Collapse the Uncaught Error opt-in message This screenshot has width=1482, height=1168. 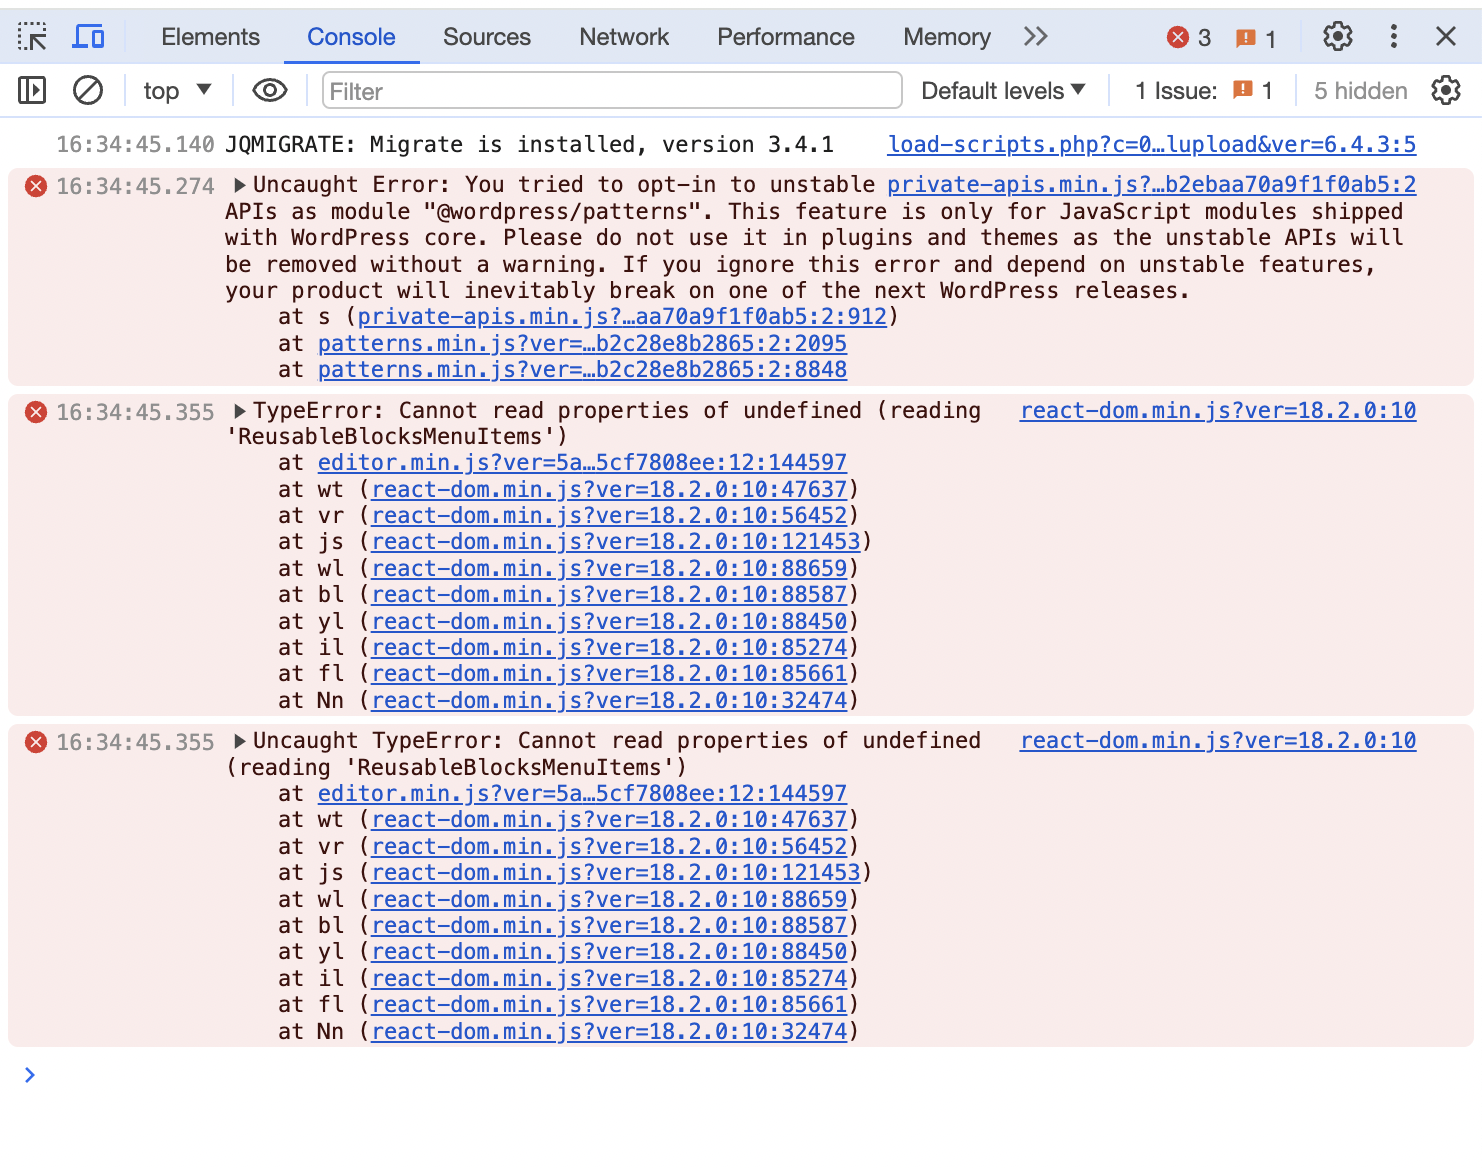[240, 185]
